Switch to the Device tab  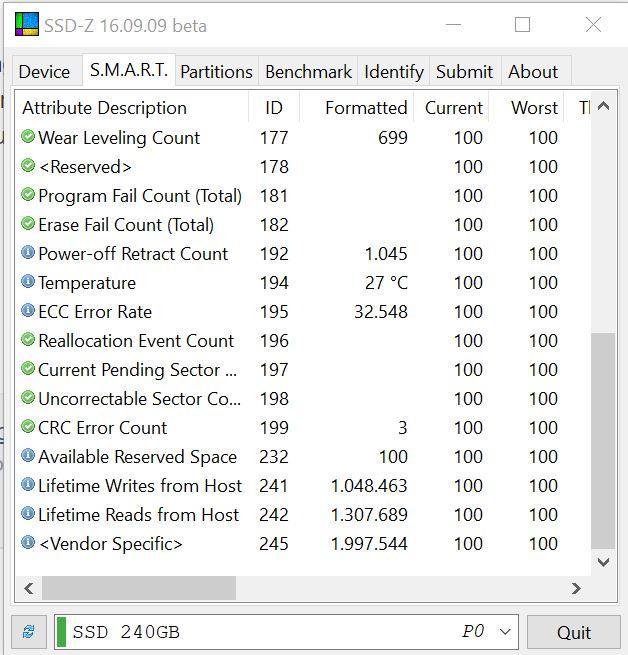(44, 72)
